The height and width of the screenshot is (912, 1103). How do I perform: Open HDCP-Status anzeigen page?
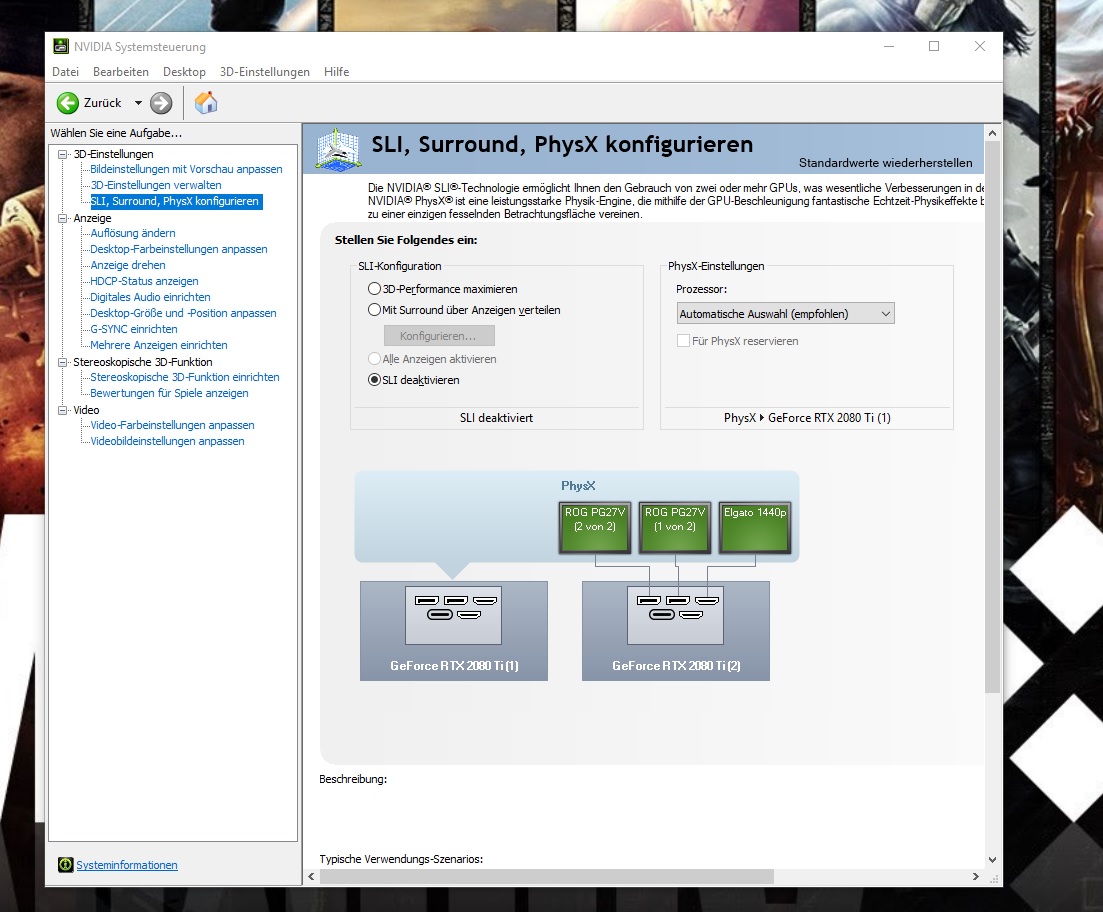pos(144,281)
